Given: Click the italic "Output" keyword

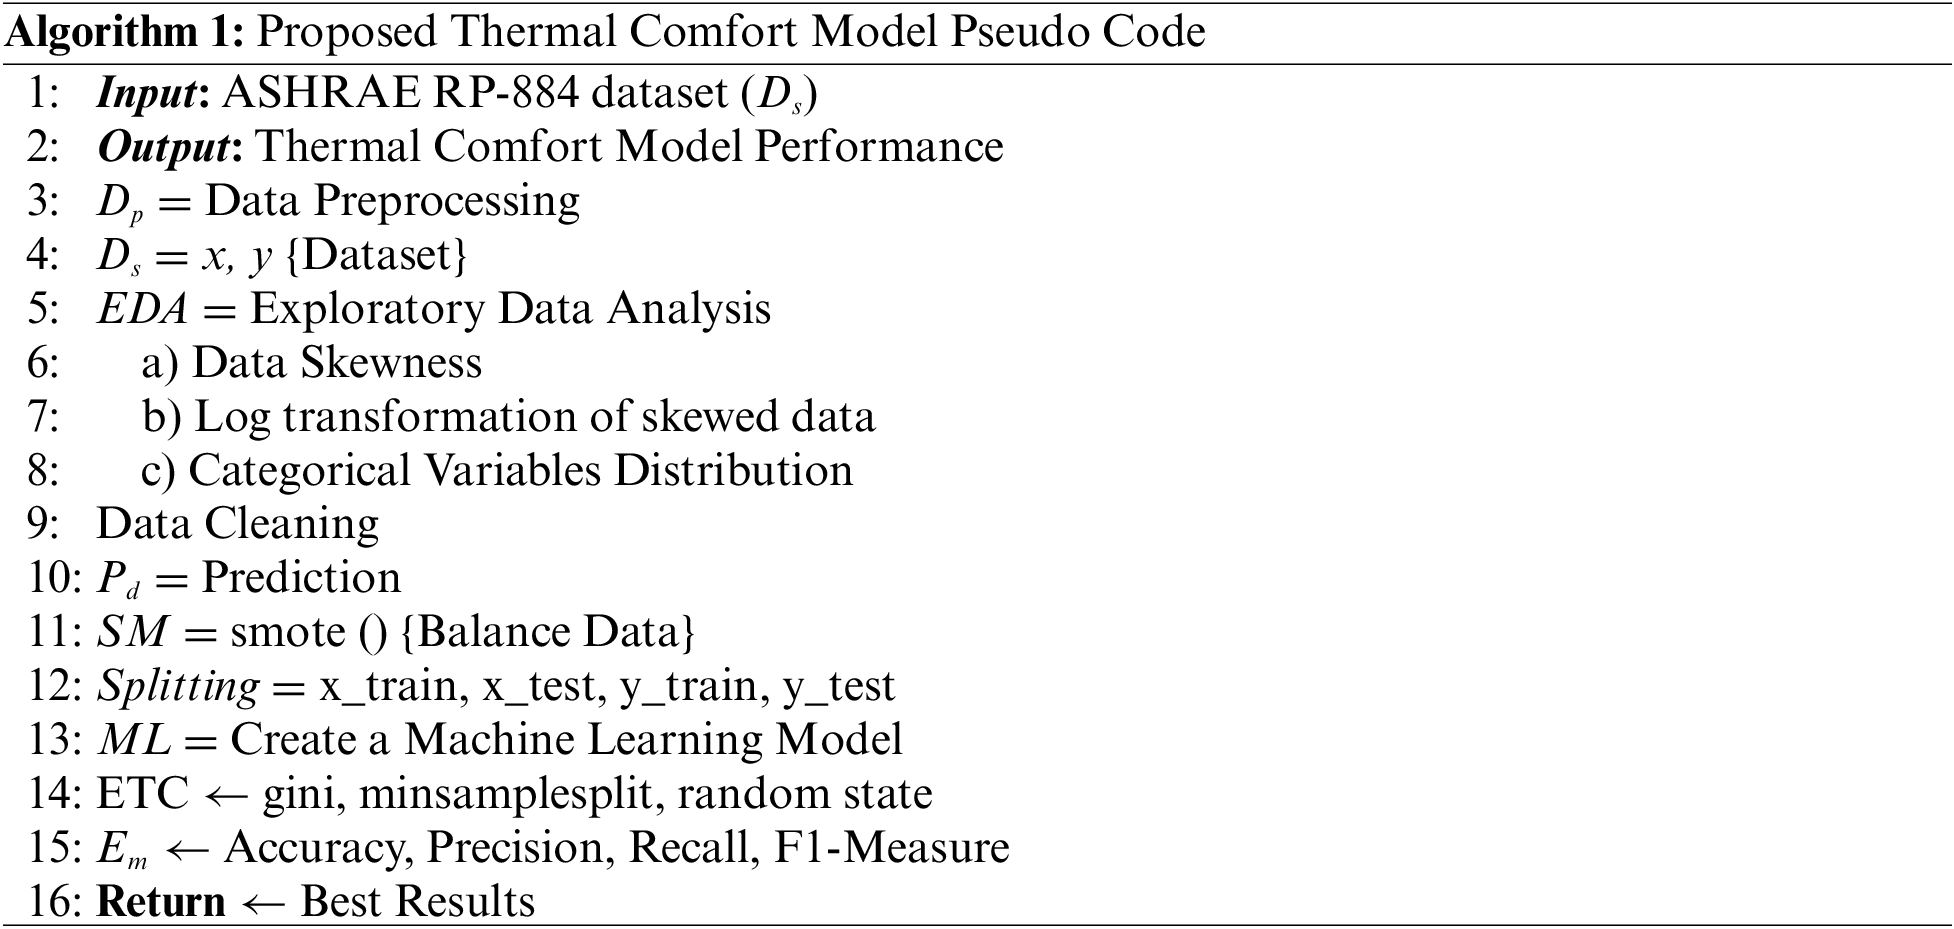Looking at the screenshot, I should [x=164, y=147].
